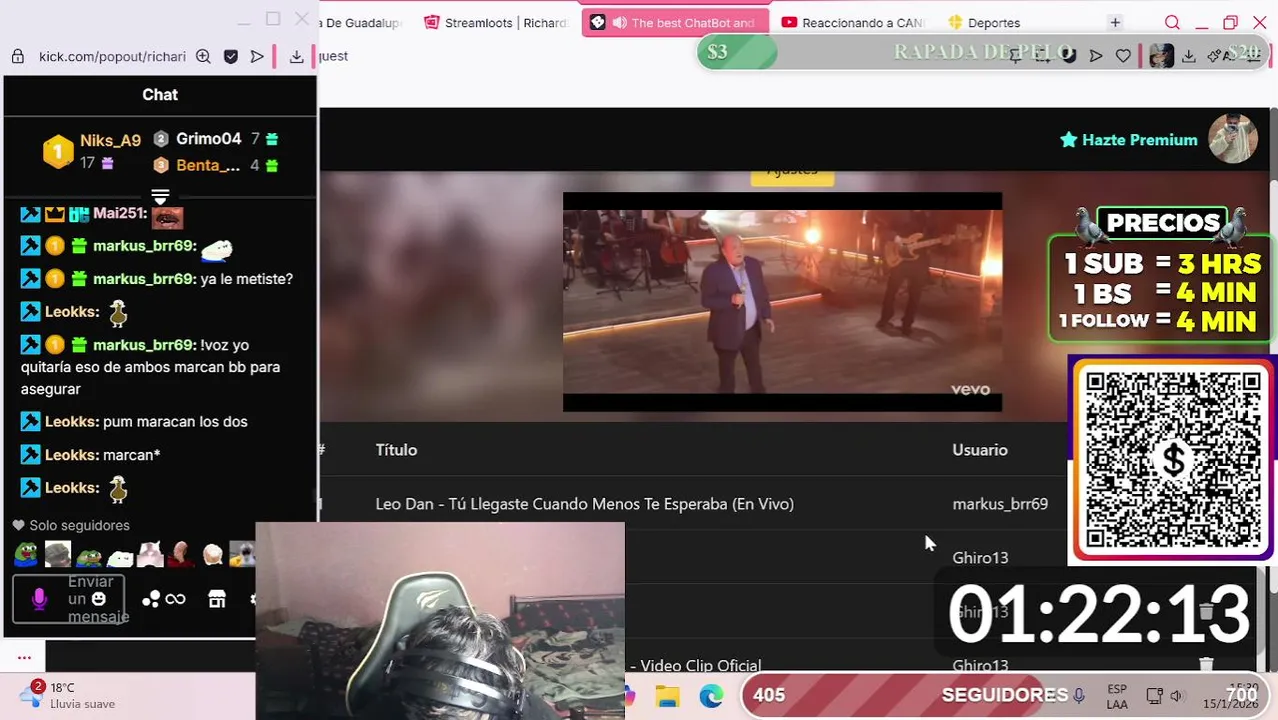Viewport: 1278px width, 720px height.
Task: Select the first Pepe frog emote
Action: (x=26, y=553)
